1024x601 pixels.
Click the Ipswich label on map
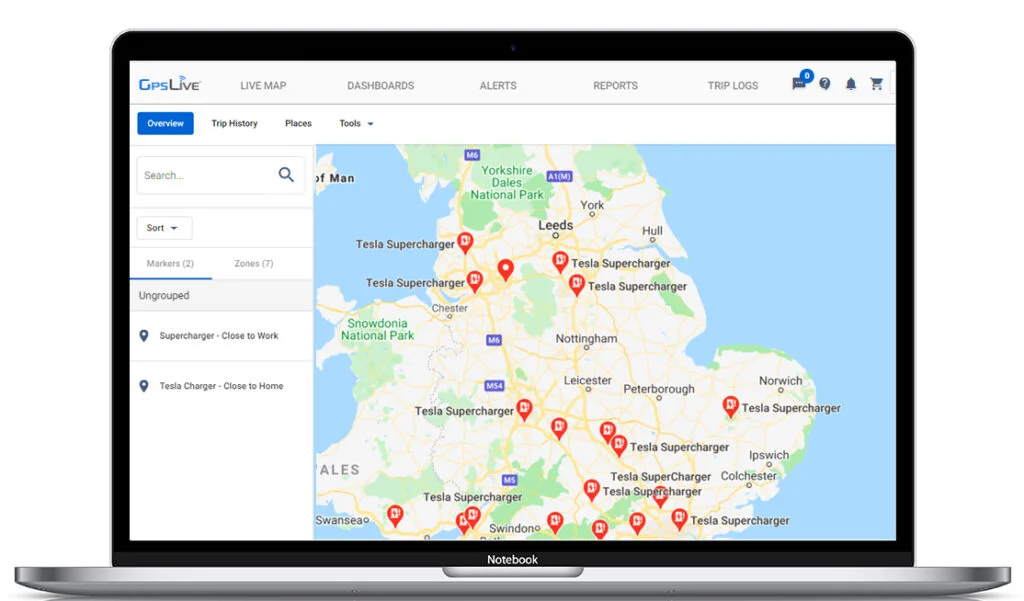769,455
